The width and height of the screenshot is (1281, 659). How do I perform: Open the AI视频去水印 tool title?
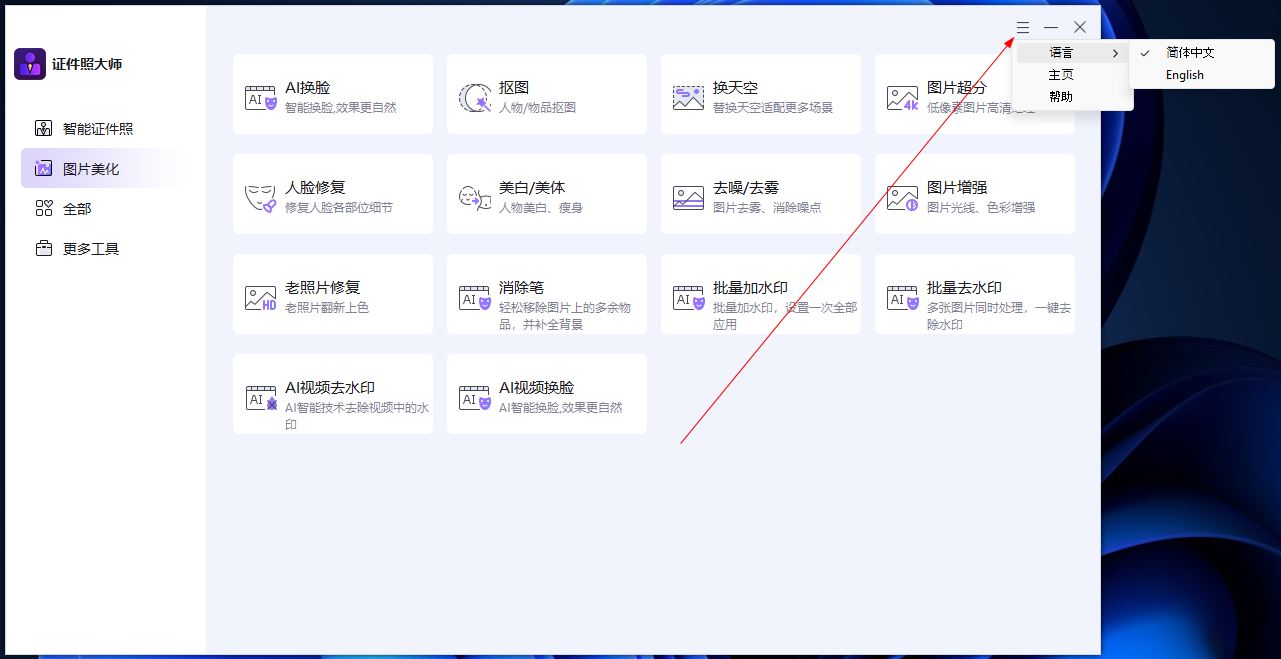330,388
